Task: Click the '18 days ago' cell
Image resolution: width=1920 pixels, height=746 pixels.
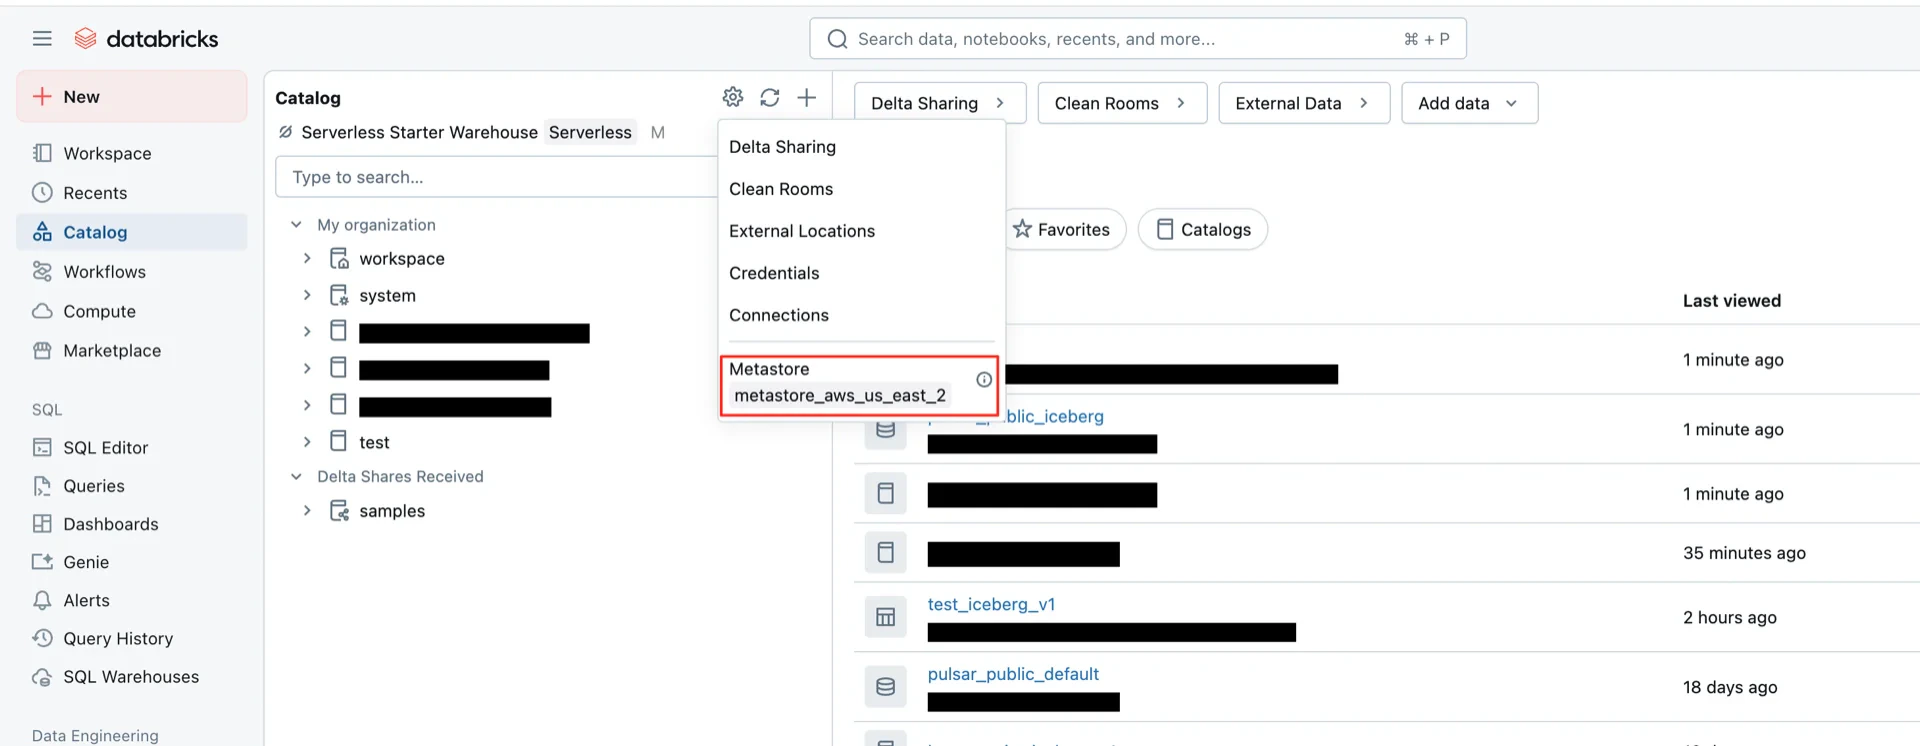Action: click(1730, 687)
